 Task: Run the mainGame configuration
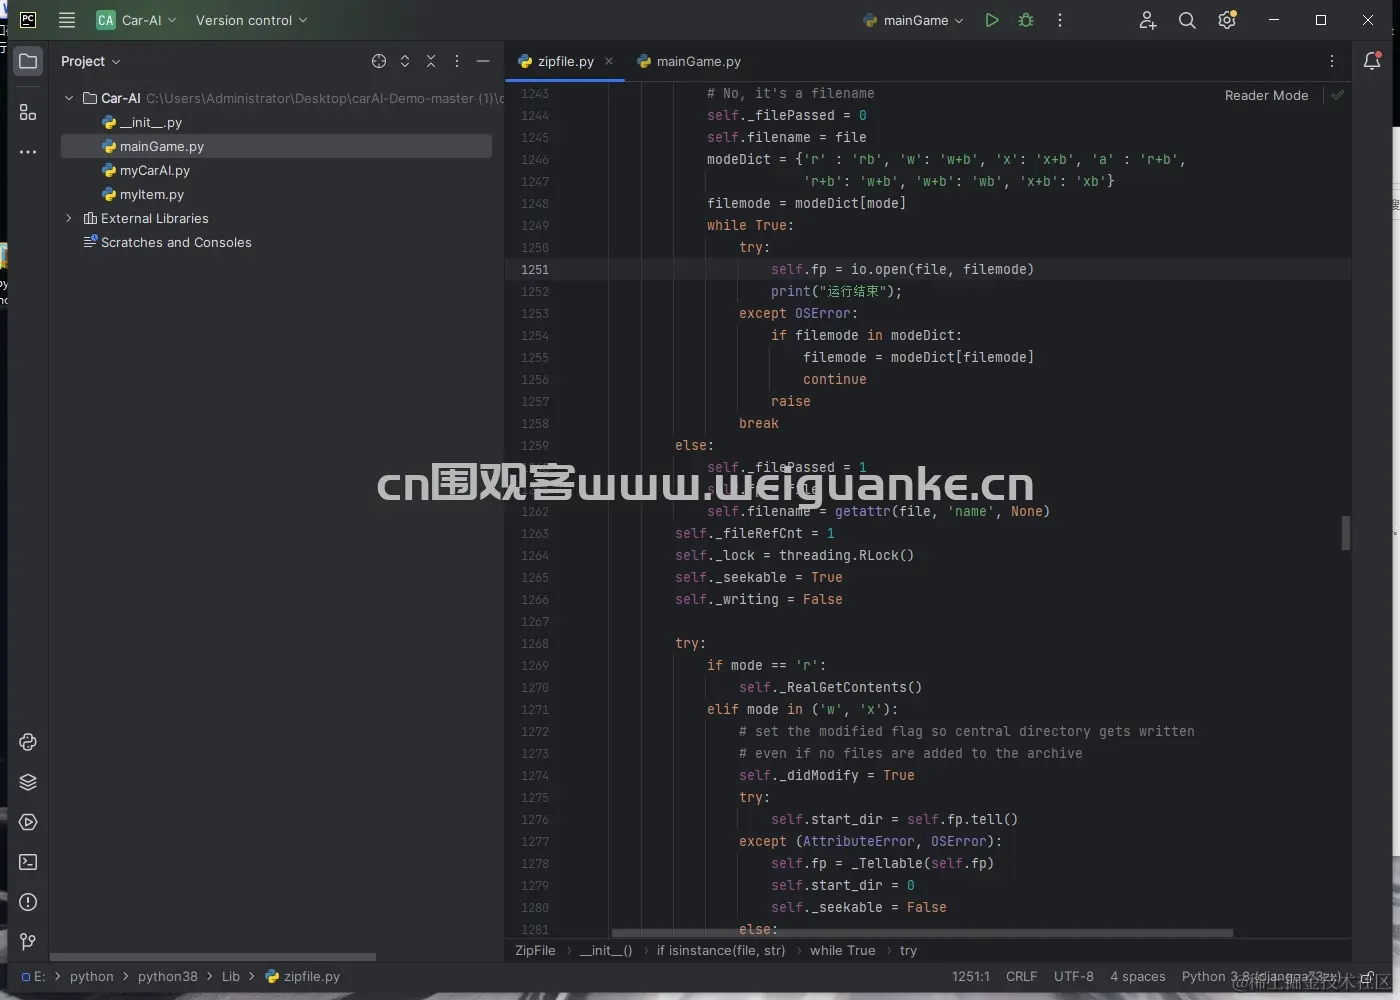[x=991, y=20]
